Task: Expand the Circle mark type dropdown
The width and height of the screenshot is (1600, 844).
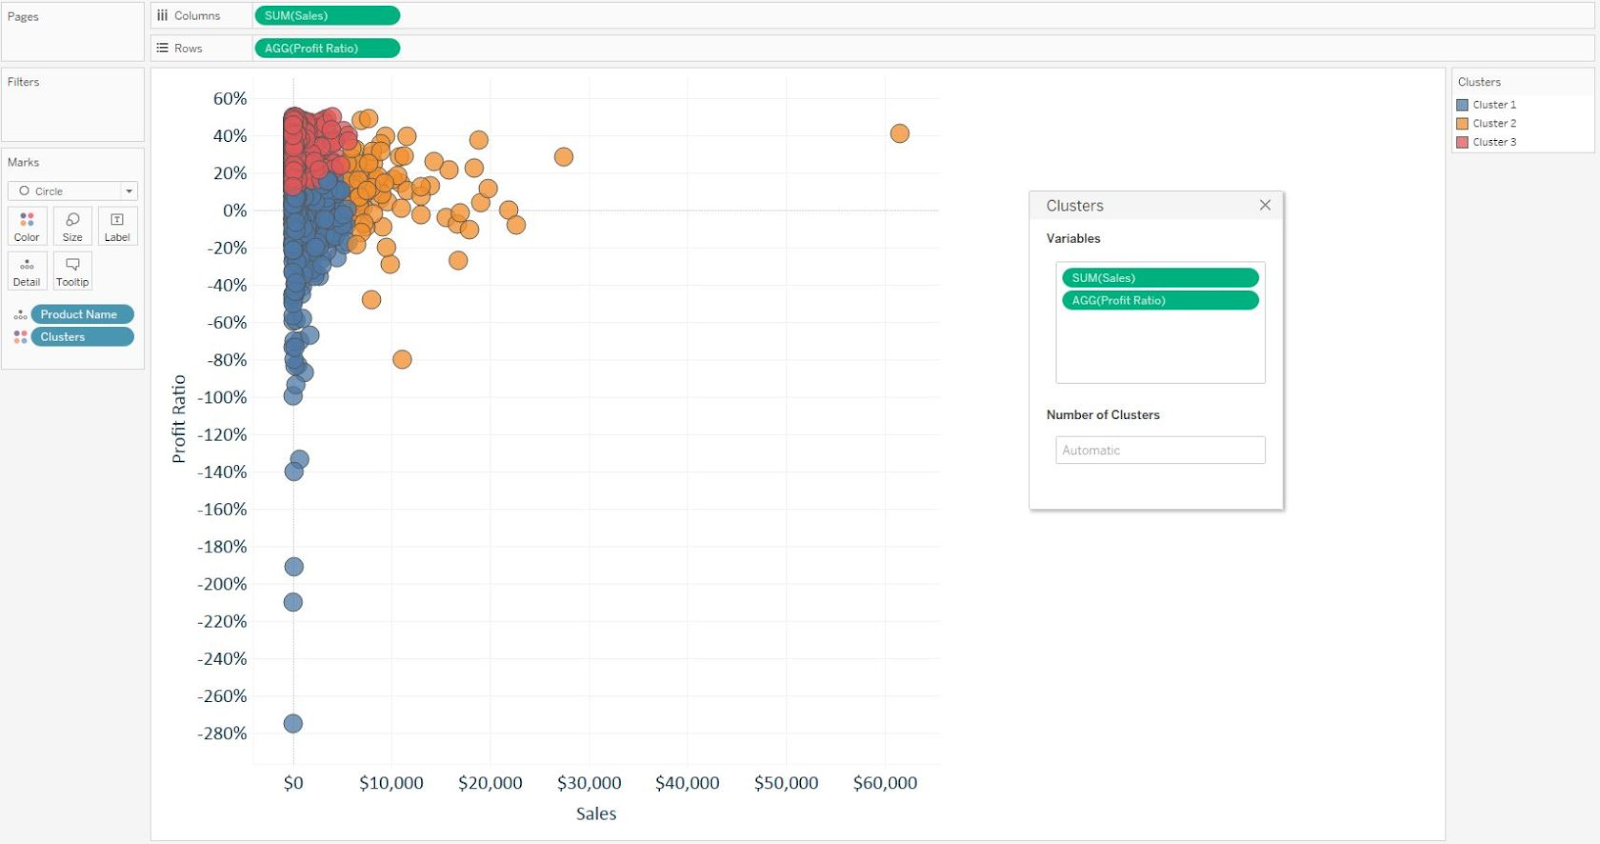Action: pyautogui.click(x=129, y=191)
